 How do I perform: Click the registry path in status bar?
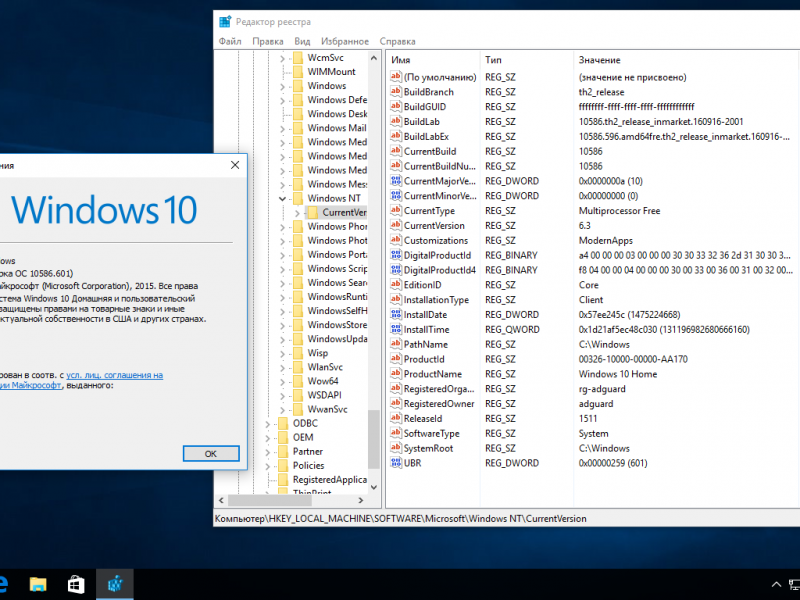click(x=401, y=519)
